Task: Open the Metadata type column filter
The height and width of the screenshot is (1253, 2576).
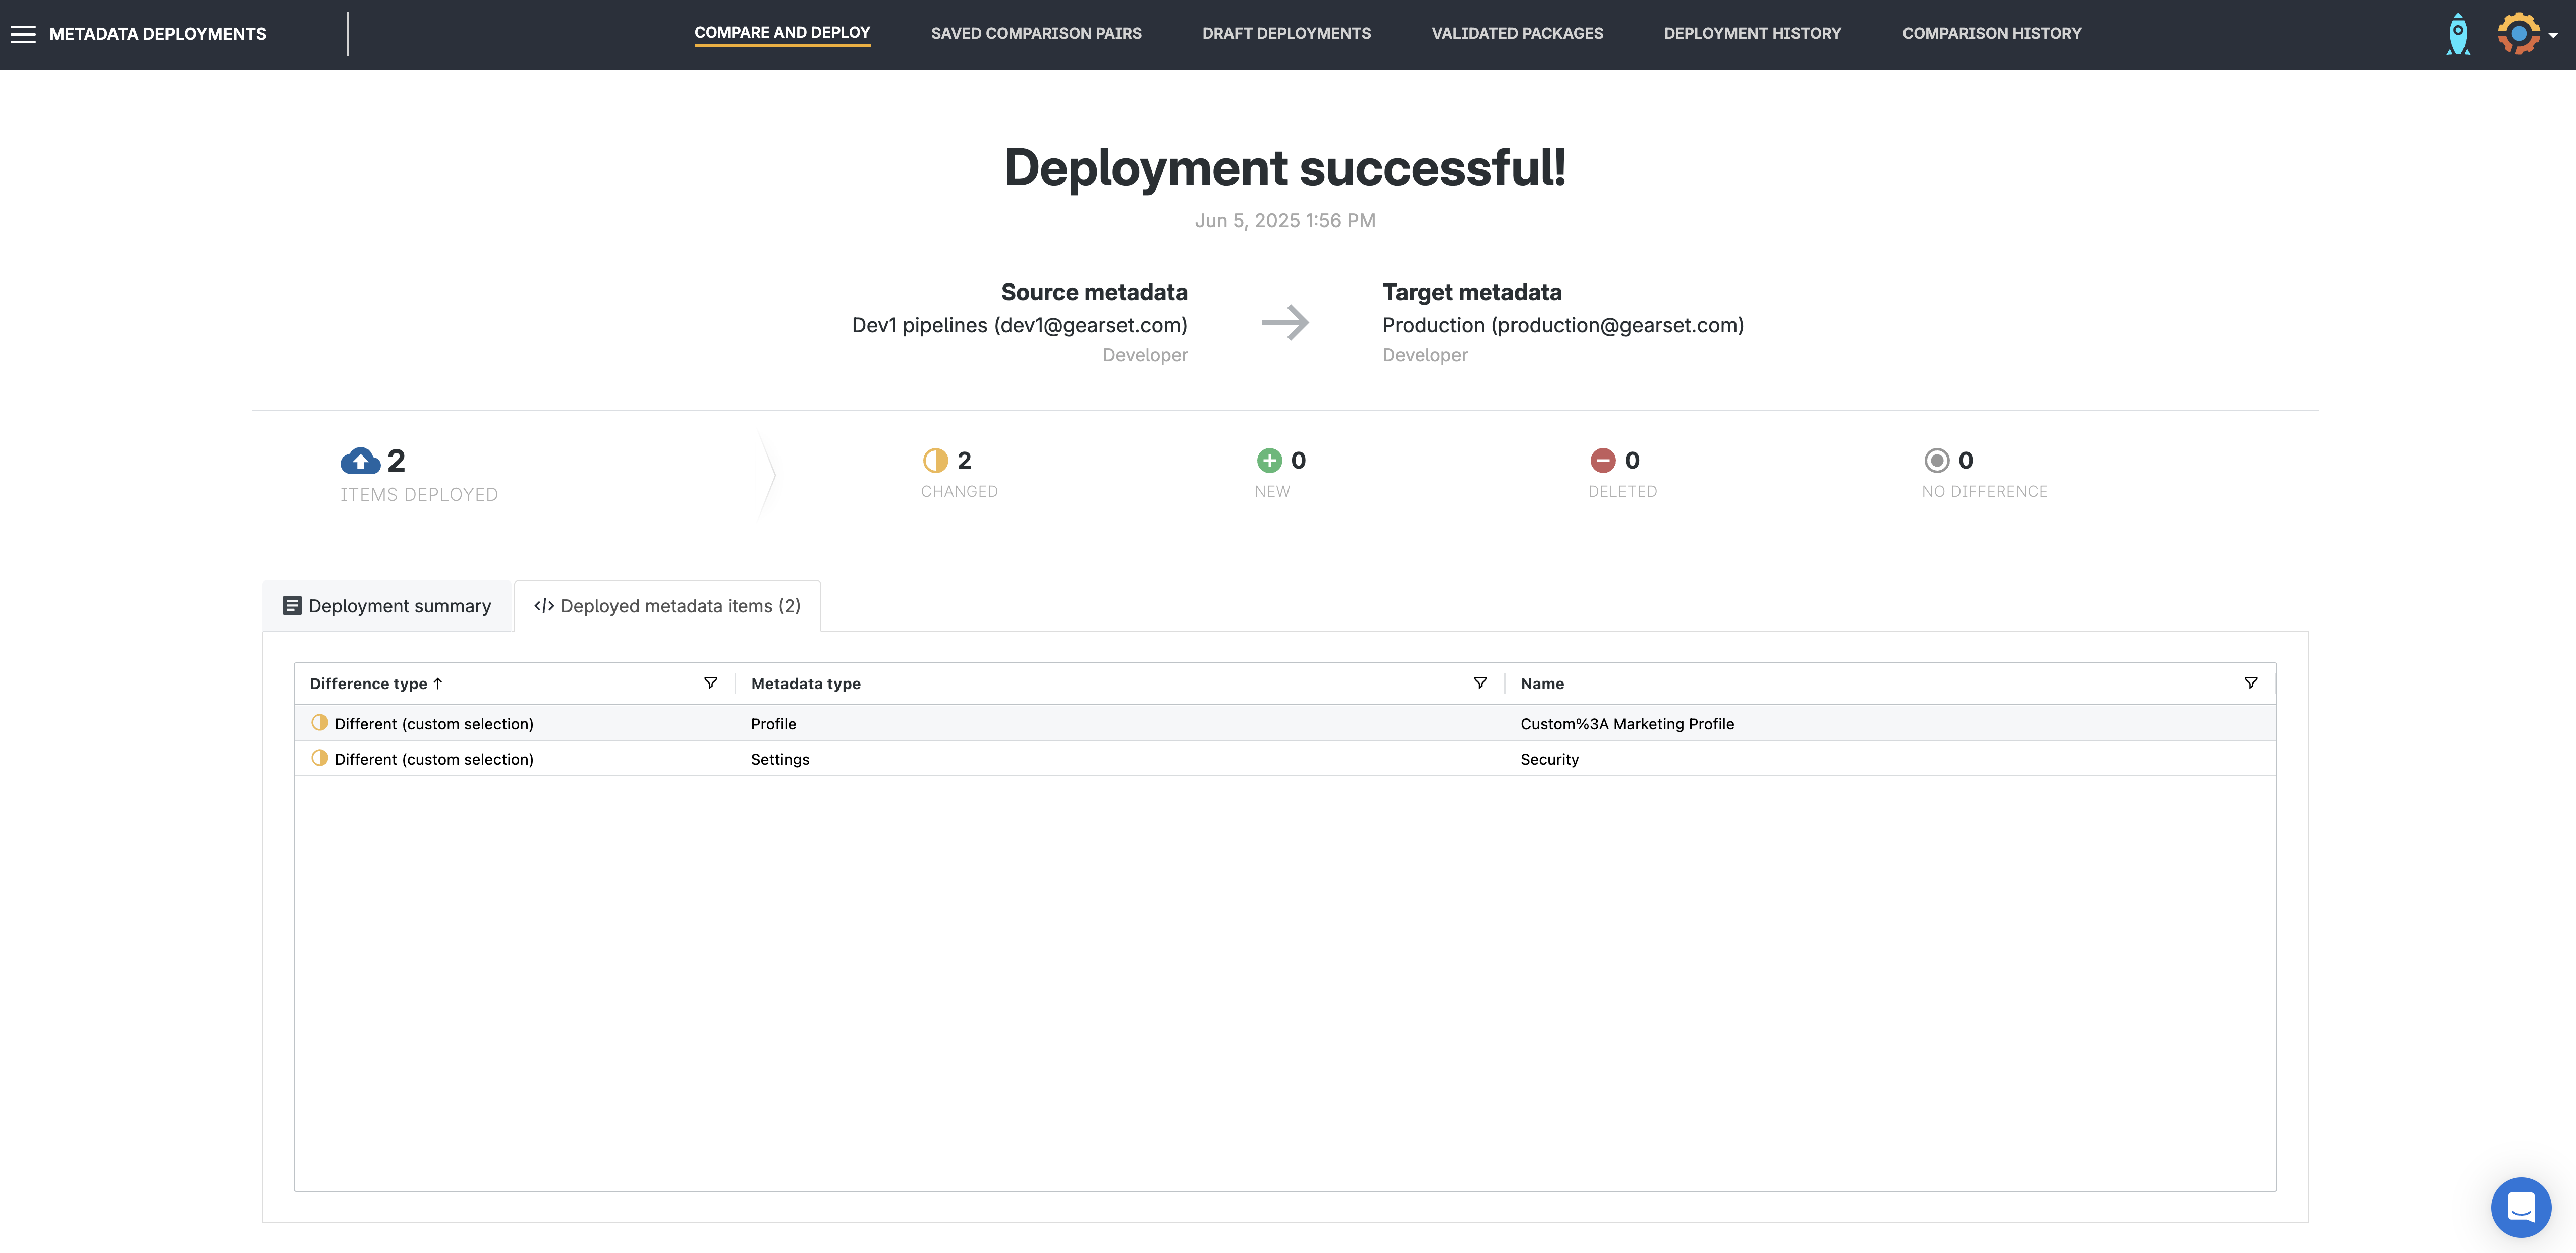Action: click(1480, 683)
